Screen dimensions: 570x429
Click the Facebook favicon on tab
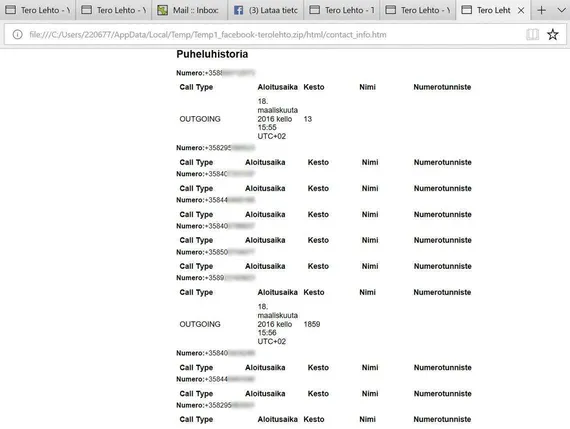coord(238,10)
